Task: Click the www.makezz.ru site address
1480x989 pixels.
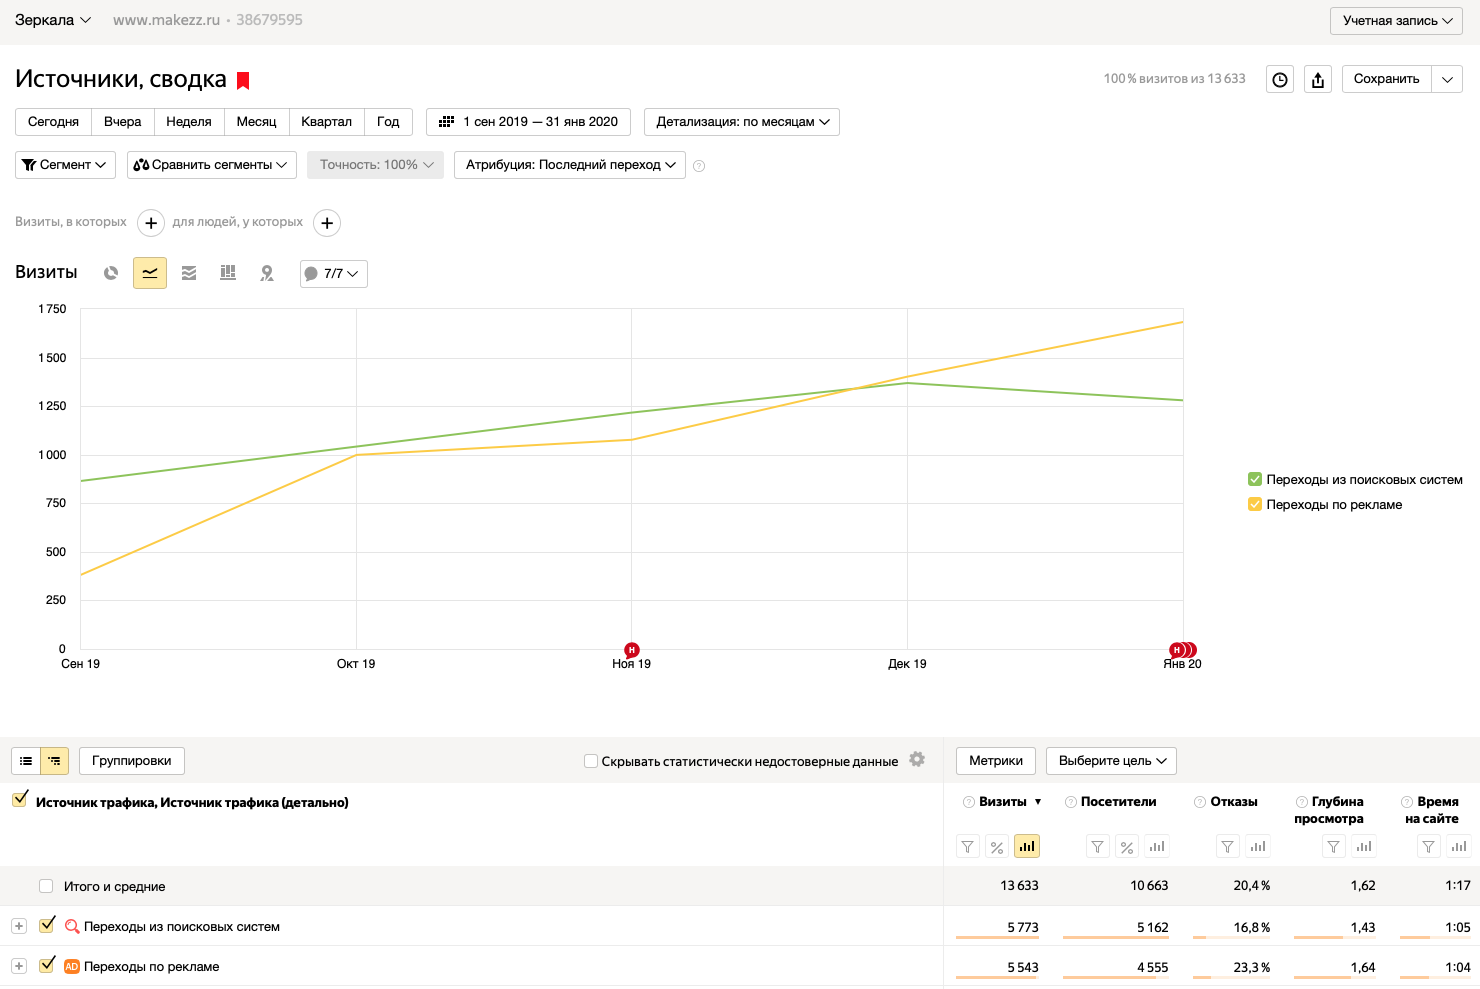Action: [x=166, y=20]
